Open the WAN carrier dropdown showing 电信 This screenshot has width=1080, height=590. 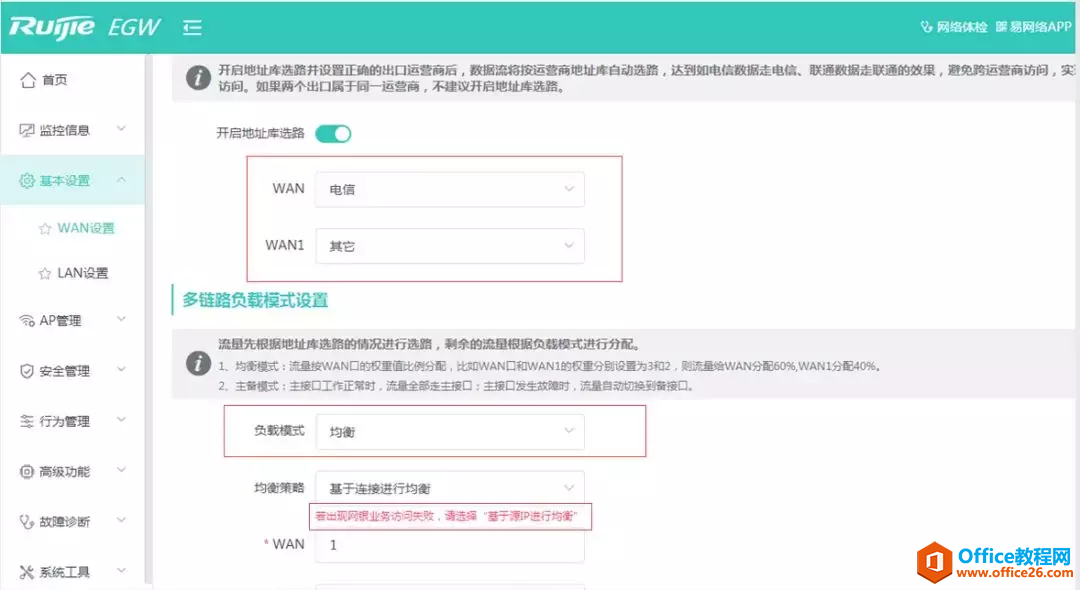450,189
